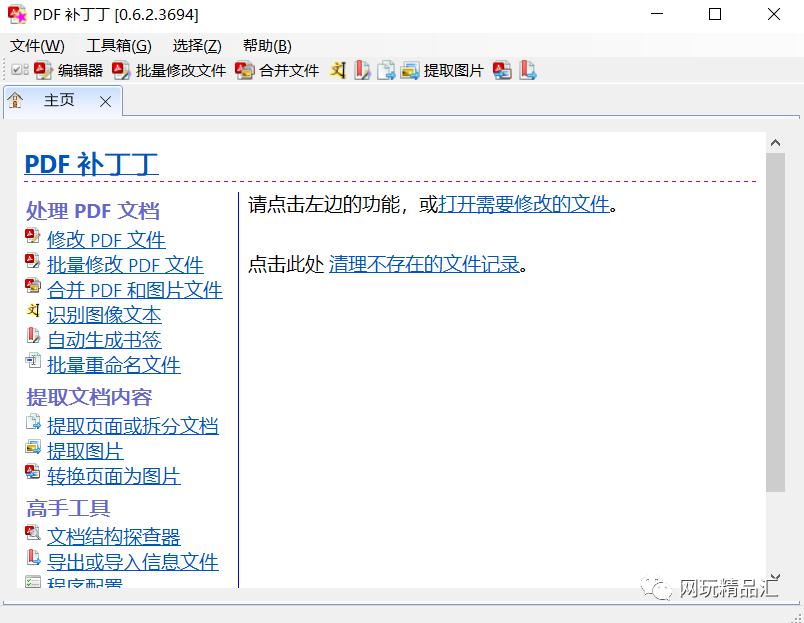Click the export or import info toolbar icon
This screenshot has height=623, width=804.
(x=528, y=70)
